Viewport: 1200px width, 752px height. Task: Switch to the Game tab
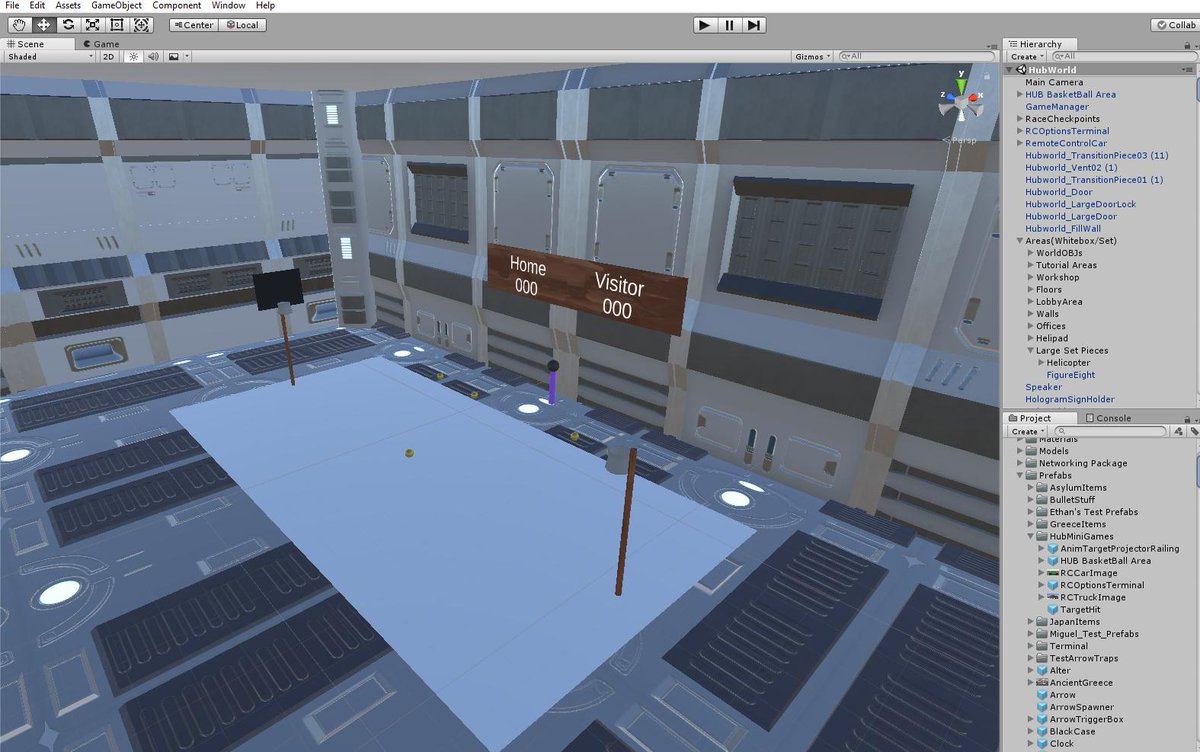pos(101,44)
